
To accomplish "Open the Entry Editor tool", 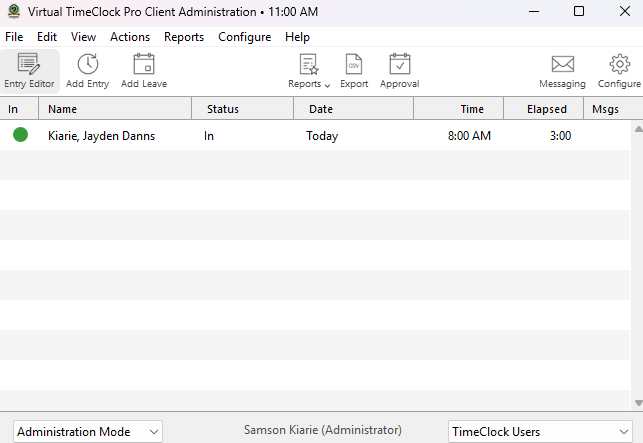I will click(29, 71).
